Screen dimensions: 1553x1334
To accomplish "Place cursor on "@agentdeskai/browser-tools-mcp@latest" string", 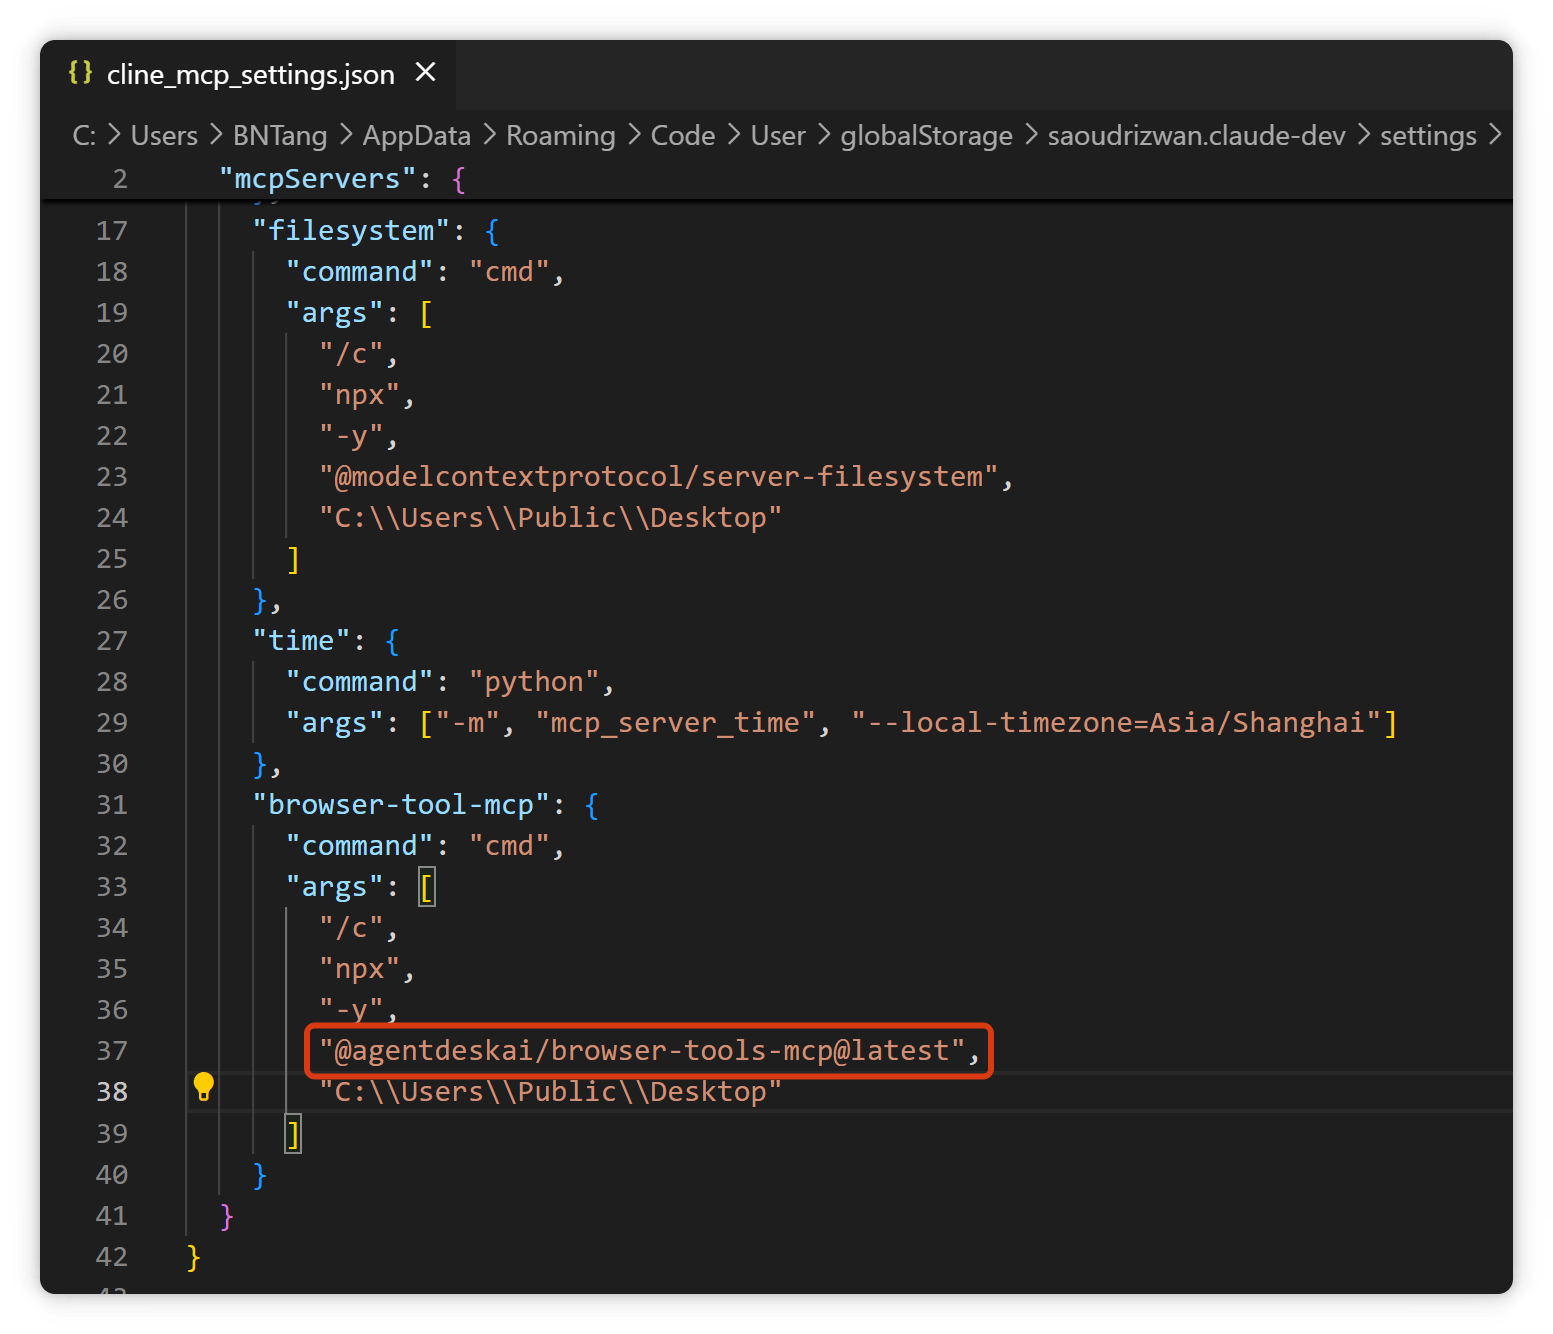I will [x=642, y=1050].
